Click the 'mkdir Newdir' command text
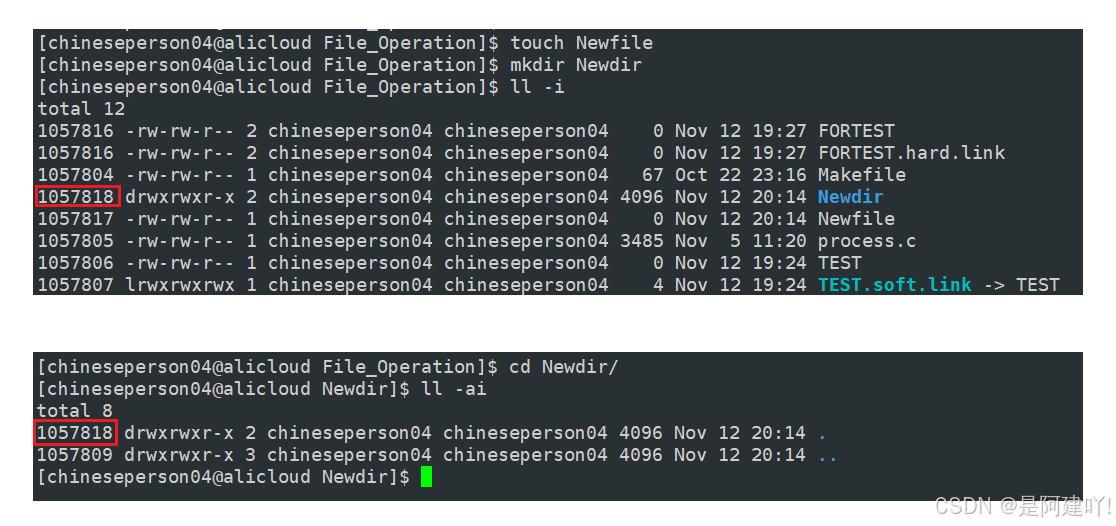This screenshot has height=526, width=1116. click(x=575, y=65)
